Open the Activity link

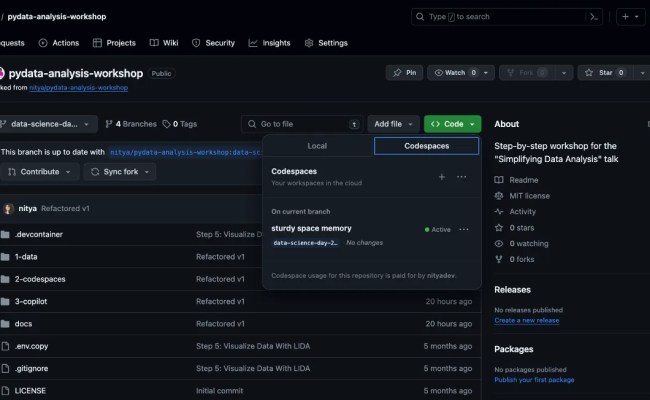[515, 211]
